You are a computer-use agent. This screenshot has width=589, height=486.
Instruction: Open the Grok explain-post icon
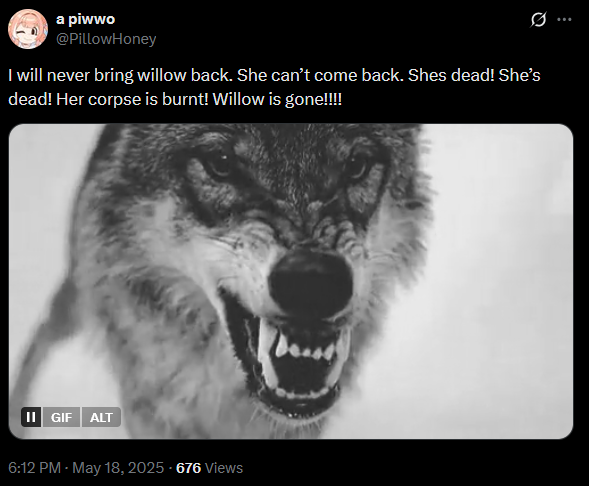538,20
